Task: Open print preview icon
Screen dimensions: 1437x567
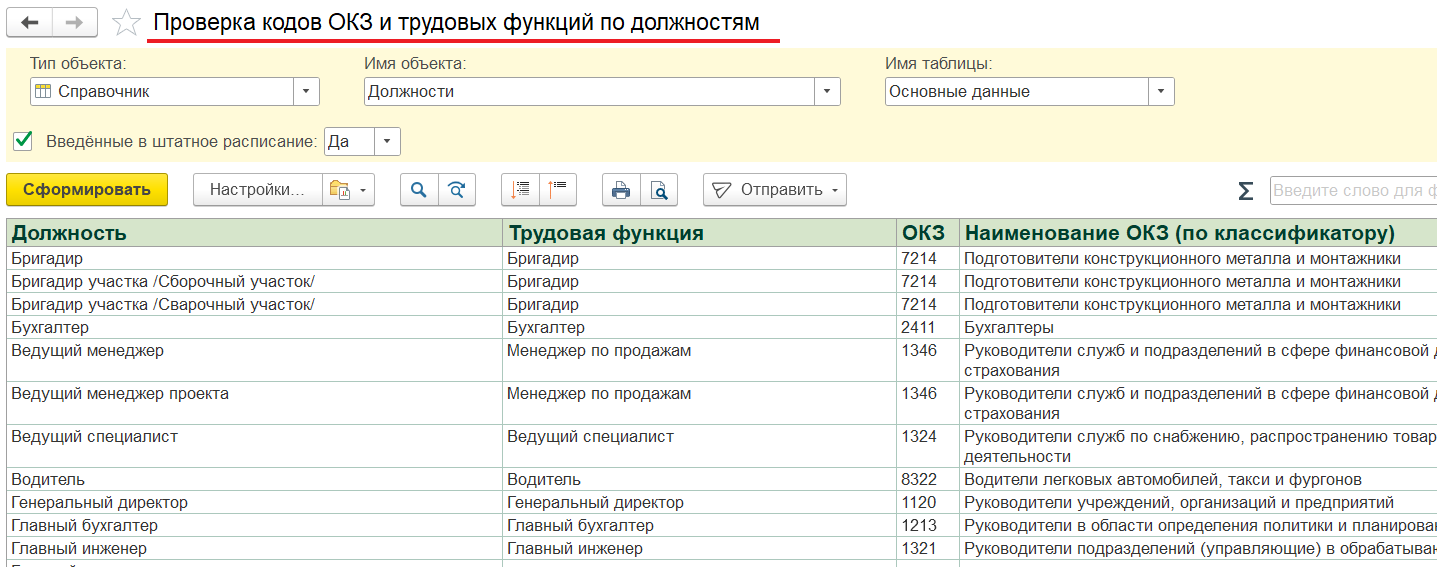Action: coord(659,190)
